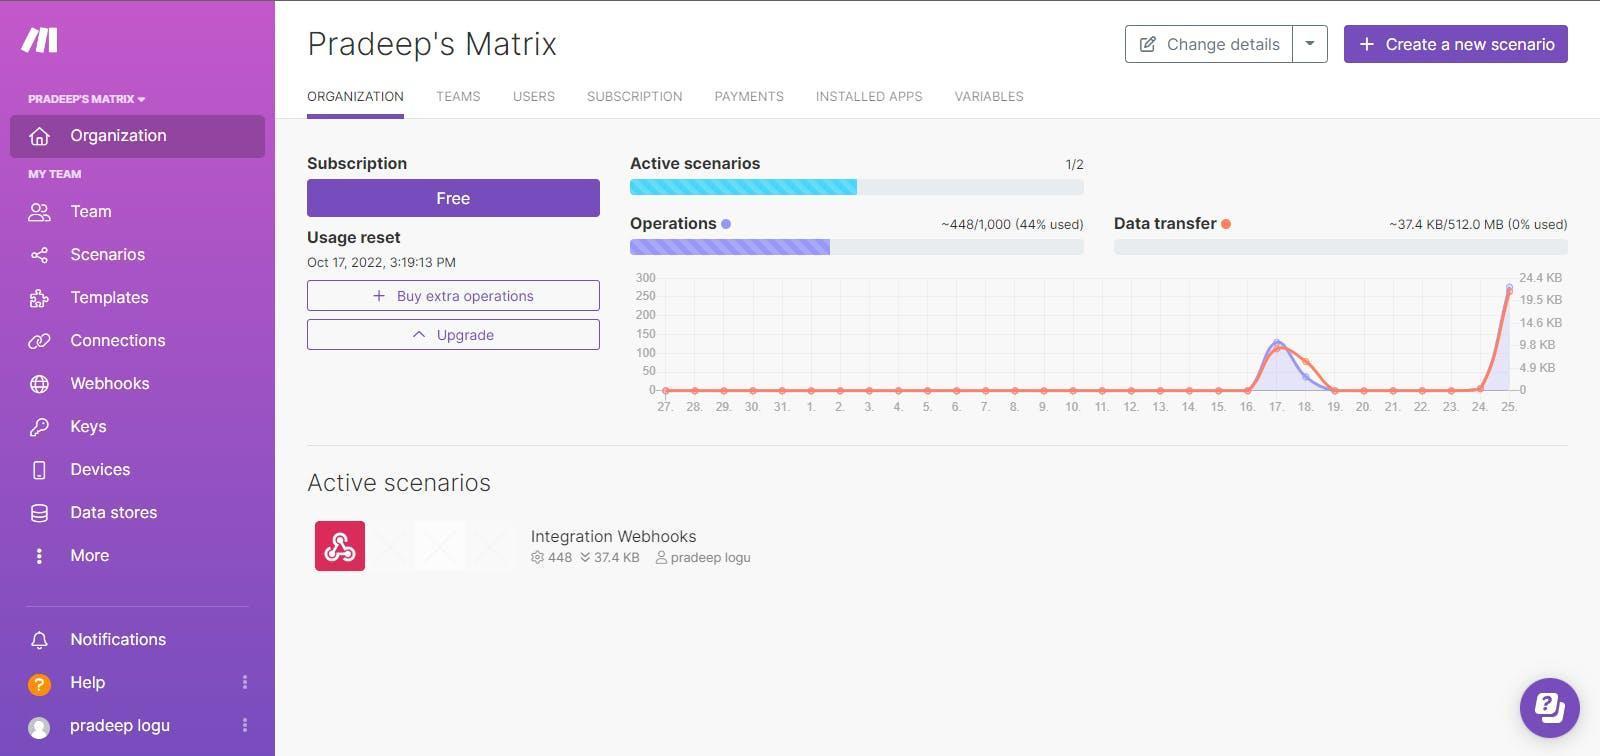Click the Data transfer progress bar
This screenshot has height=756, width=1600.
click(x=1341, y=247)
